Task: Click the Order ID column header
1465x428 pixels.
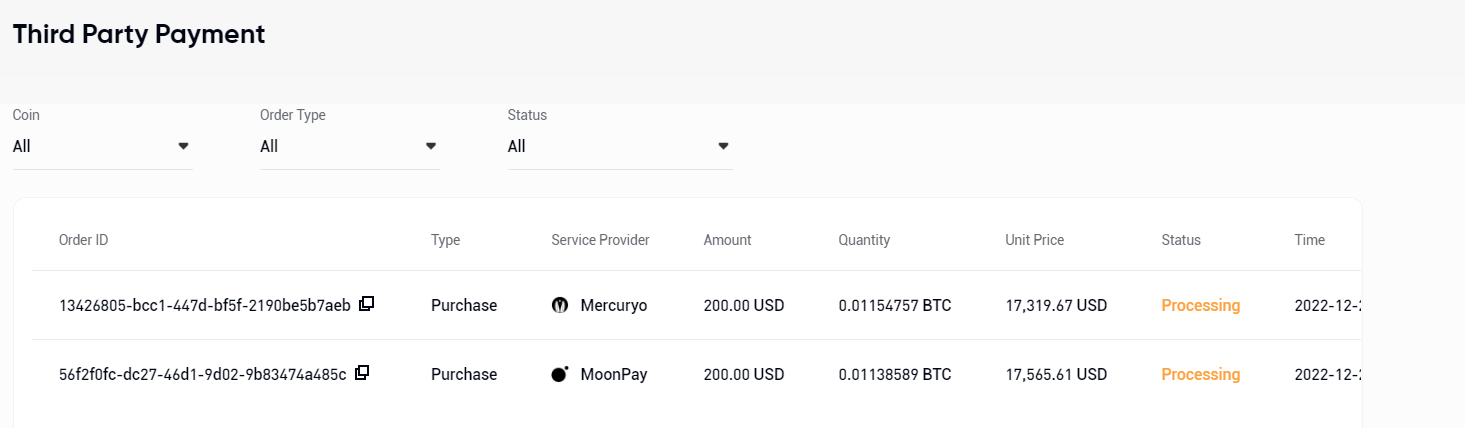Action: (83, 240)
